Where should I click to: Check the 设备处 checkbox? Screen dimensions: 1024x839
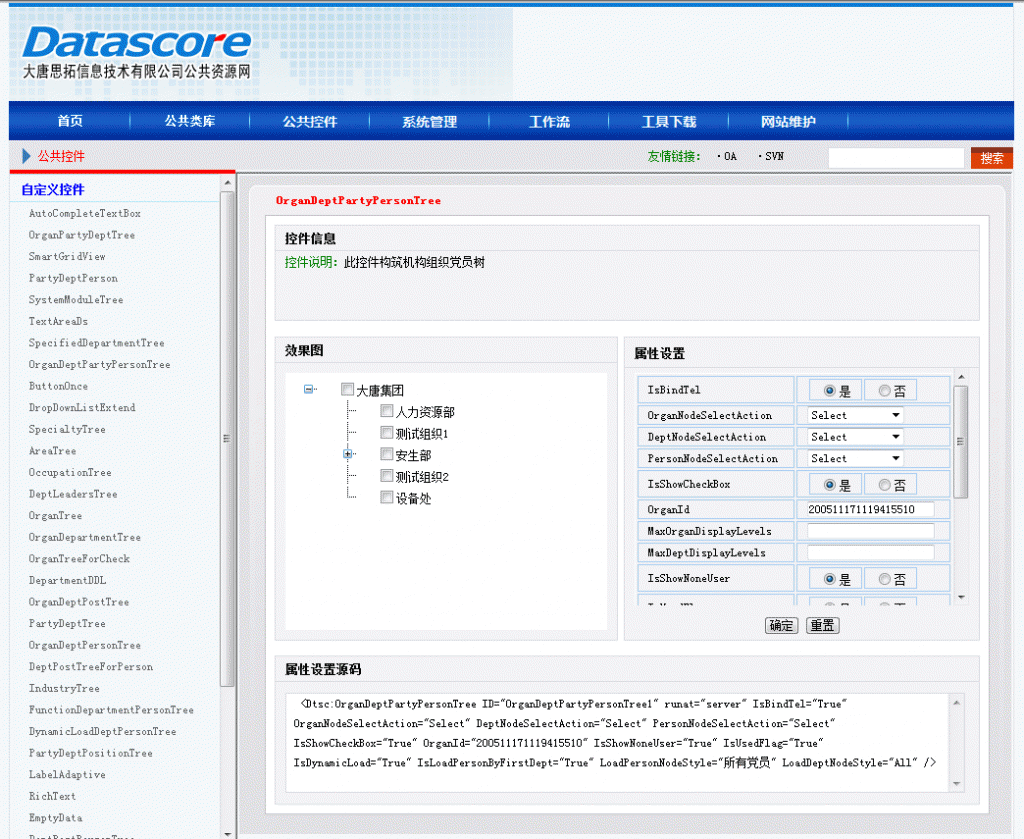pos(387,498)
